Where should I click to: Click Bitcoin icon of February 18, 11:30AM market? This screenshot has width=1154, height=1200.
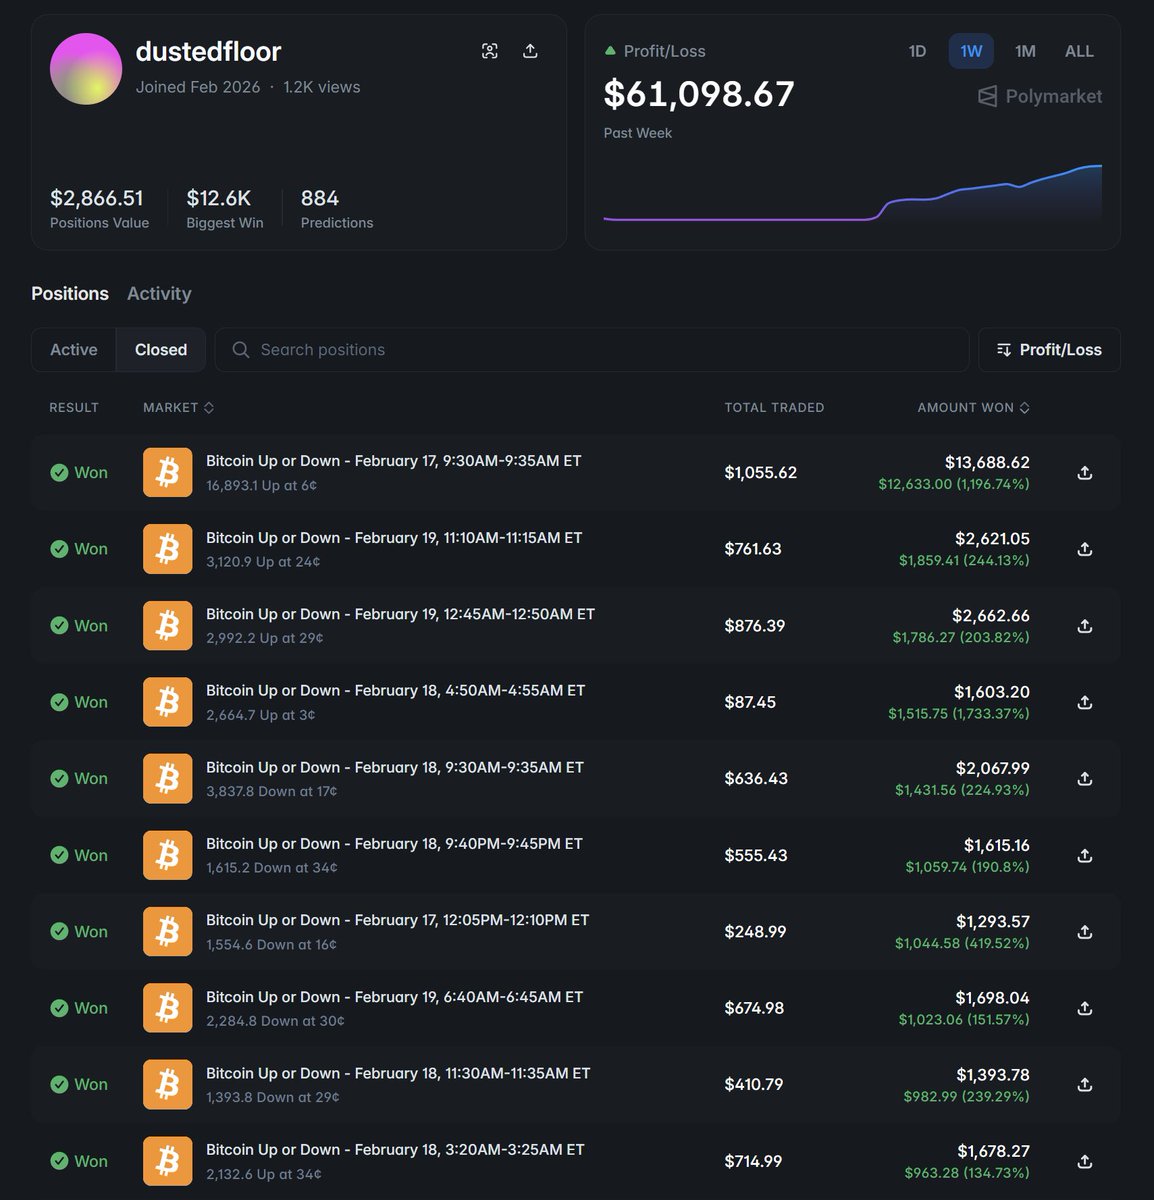[x=167, y=1085]
